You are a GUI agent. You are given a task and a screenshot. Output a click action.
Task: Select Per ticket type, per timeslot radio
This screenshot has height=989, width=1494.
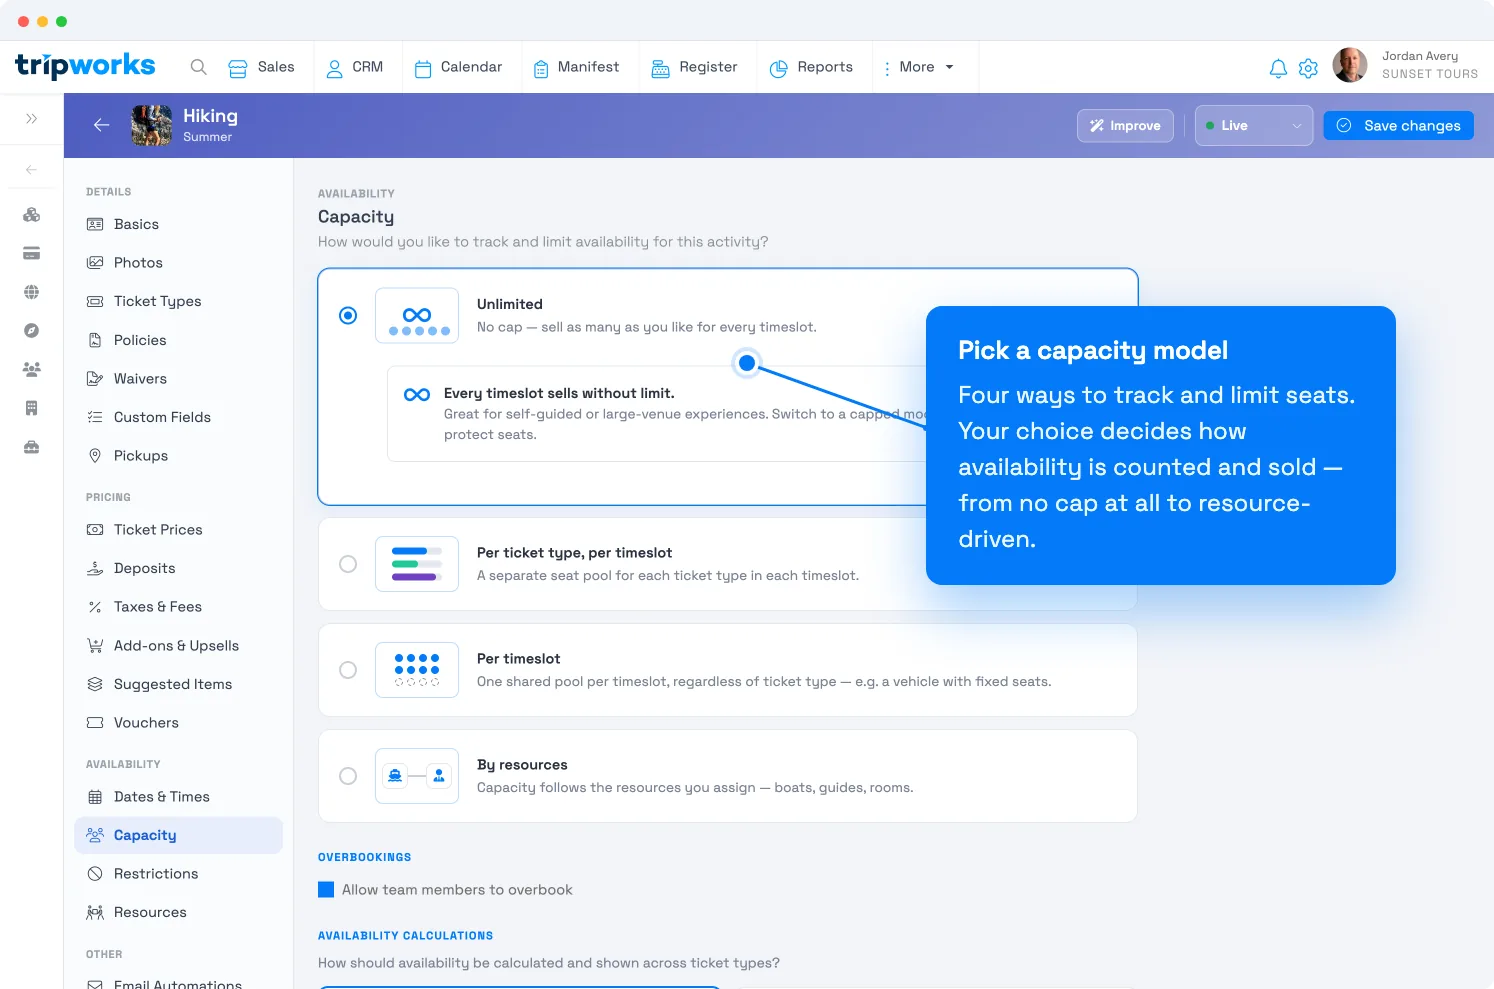348,564
